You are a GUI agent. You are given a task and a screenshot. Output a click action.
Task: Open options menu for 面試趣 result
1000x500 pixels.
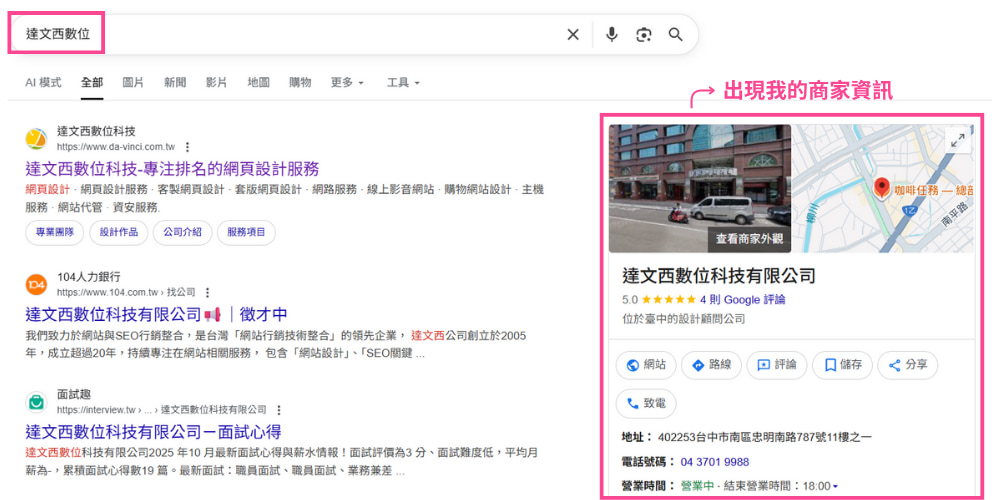click(x=279, y=410)
